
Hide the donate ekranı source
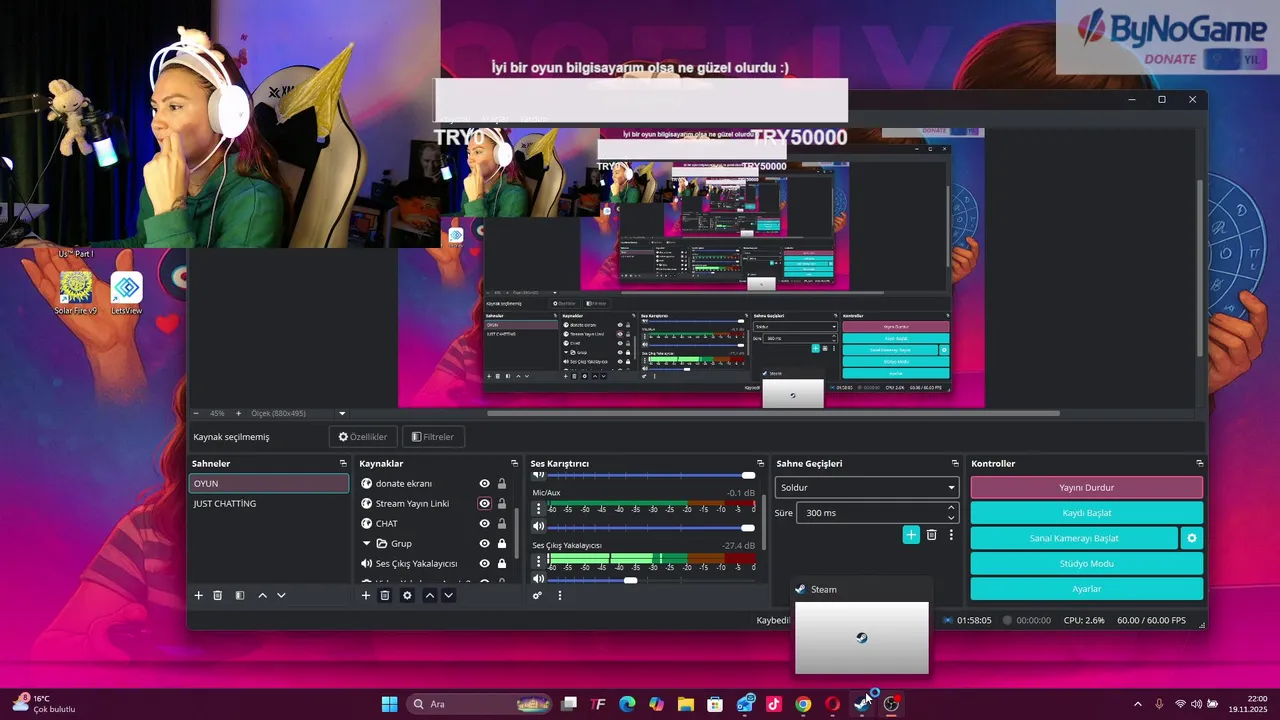pos(485,484)
